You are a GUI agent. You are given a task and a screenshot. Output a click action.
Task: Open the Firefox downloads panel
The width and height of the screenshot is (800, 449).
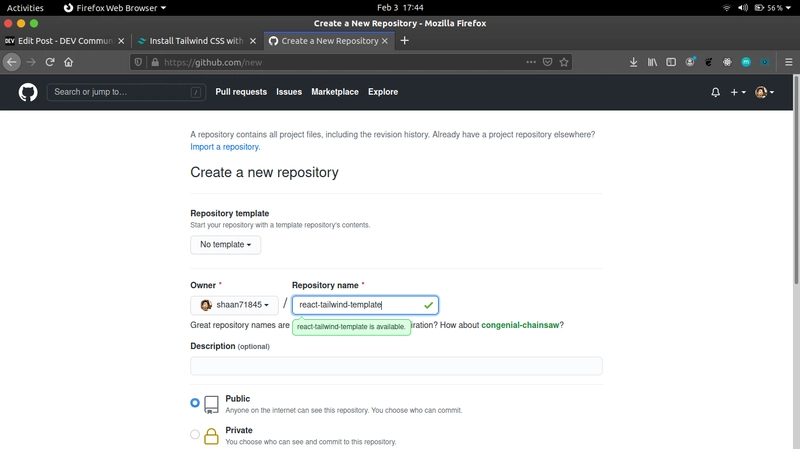633,62
